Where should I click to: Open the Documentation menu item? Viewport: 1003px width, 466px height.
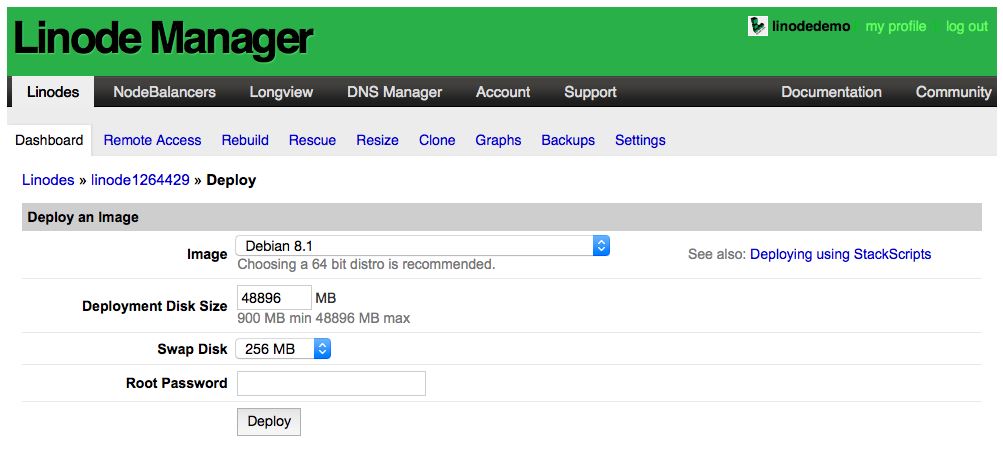click(832, 92)
